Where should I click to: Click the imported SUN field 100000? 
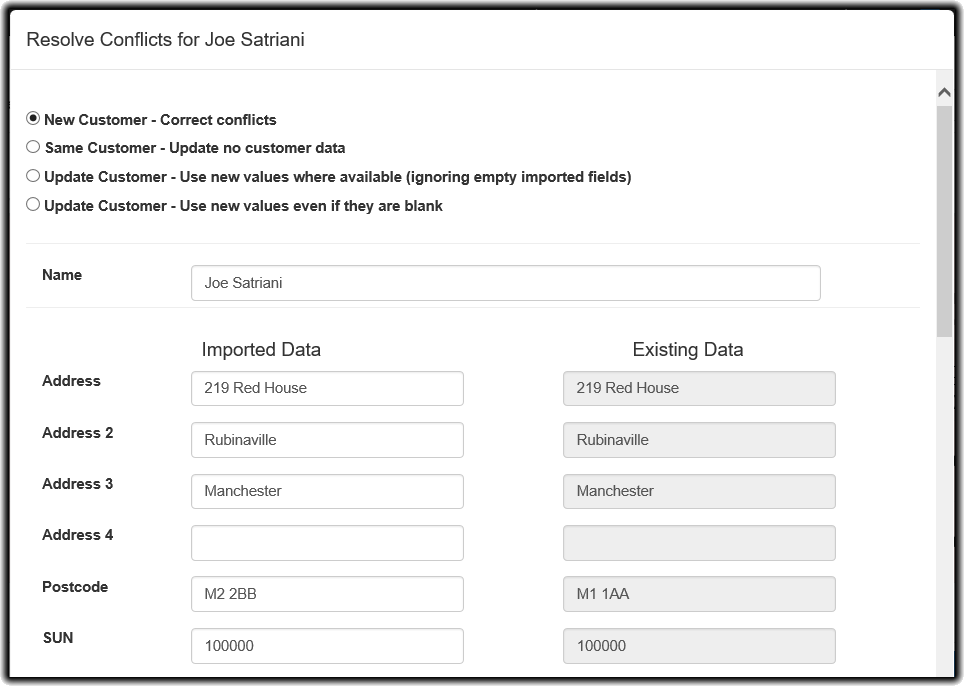327,646
